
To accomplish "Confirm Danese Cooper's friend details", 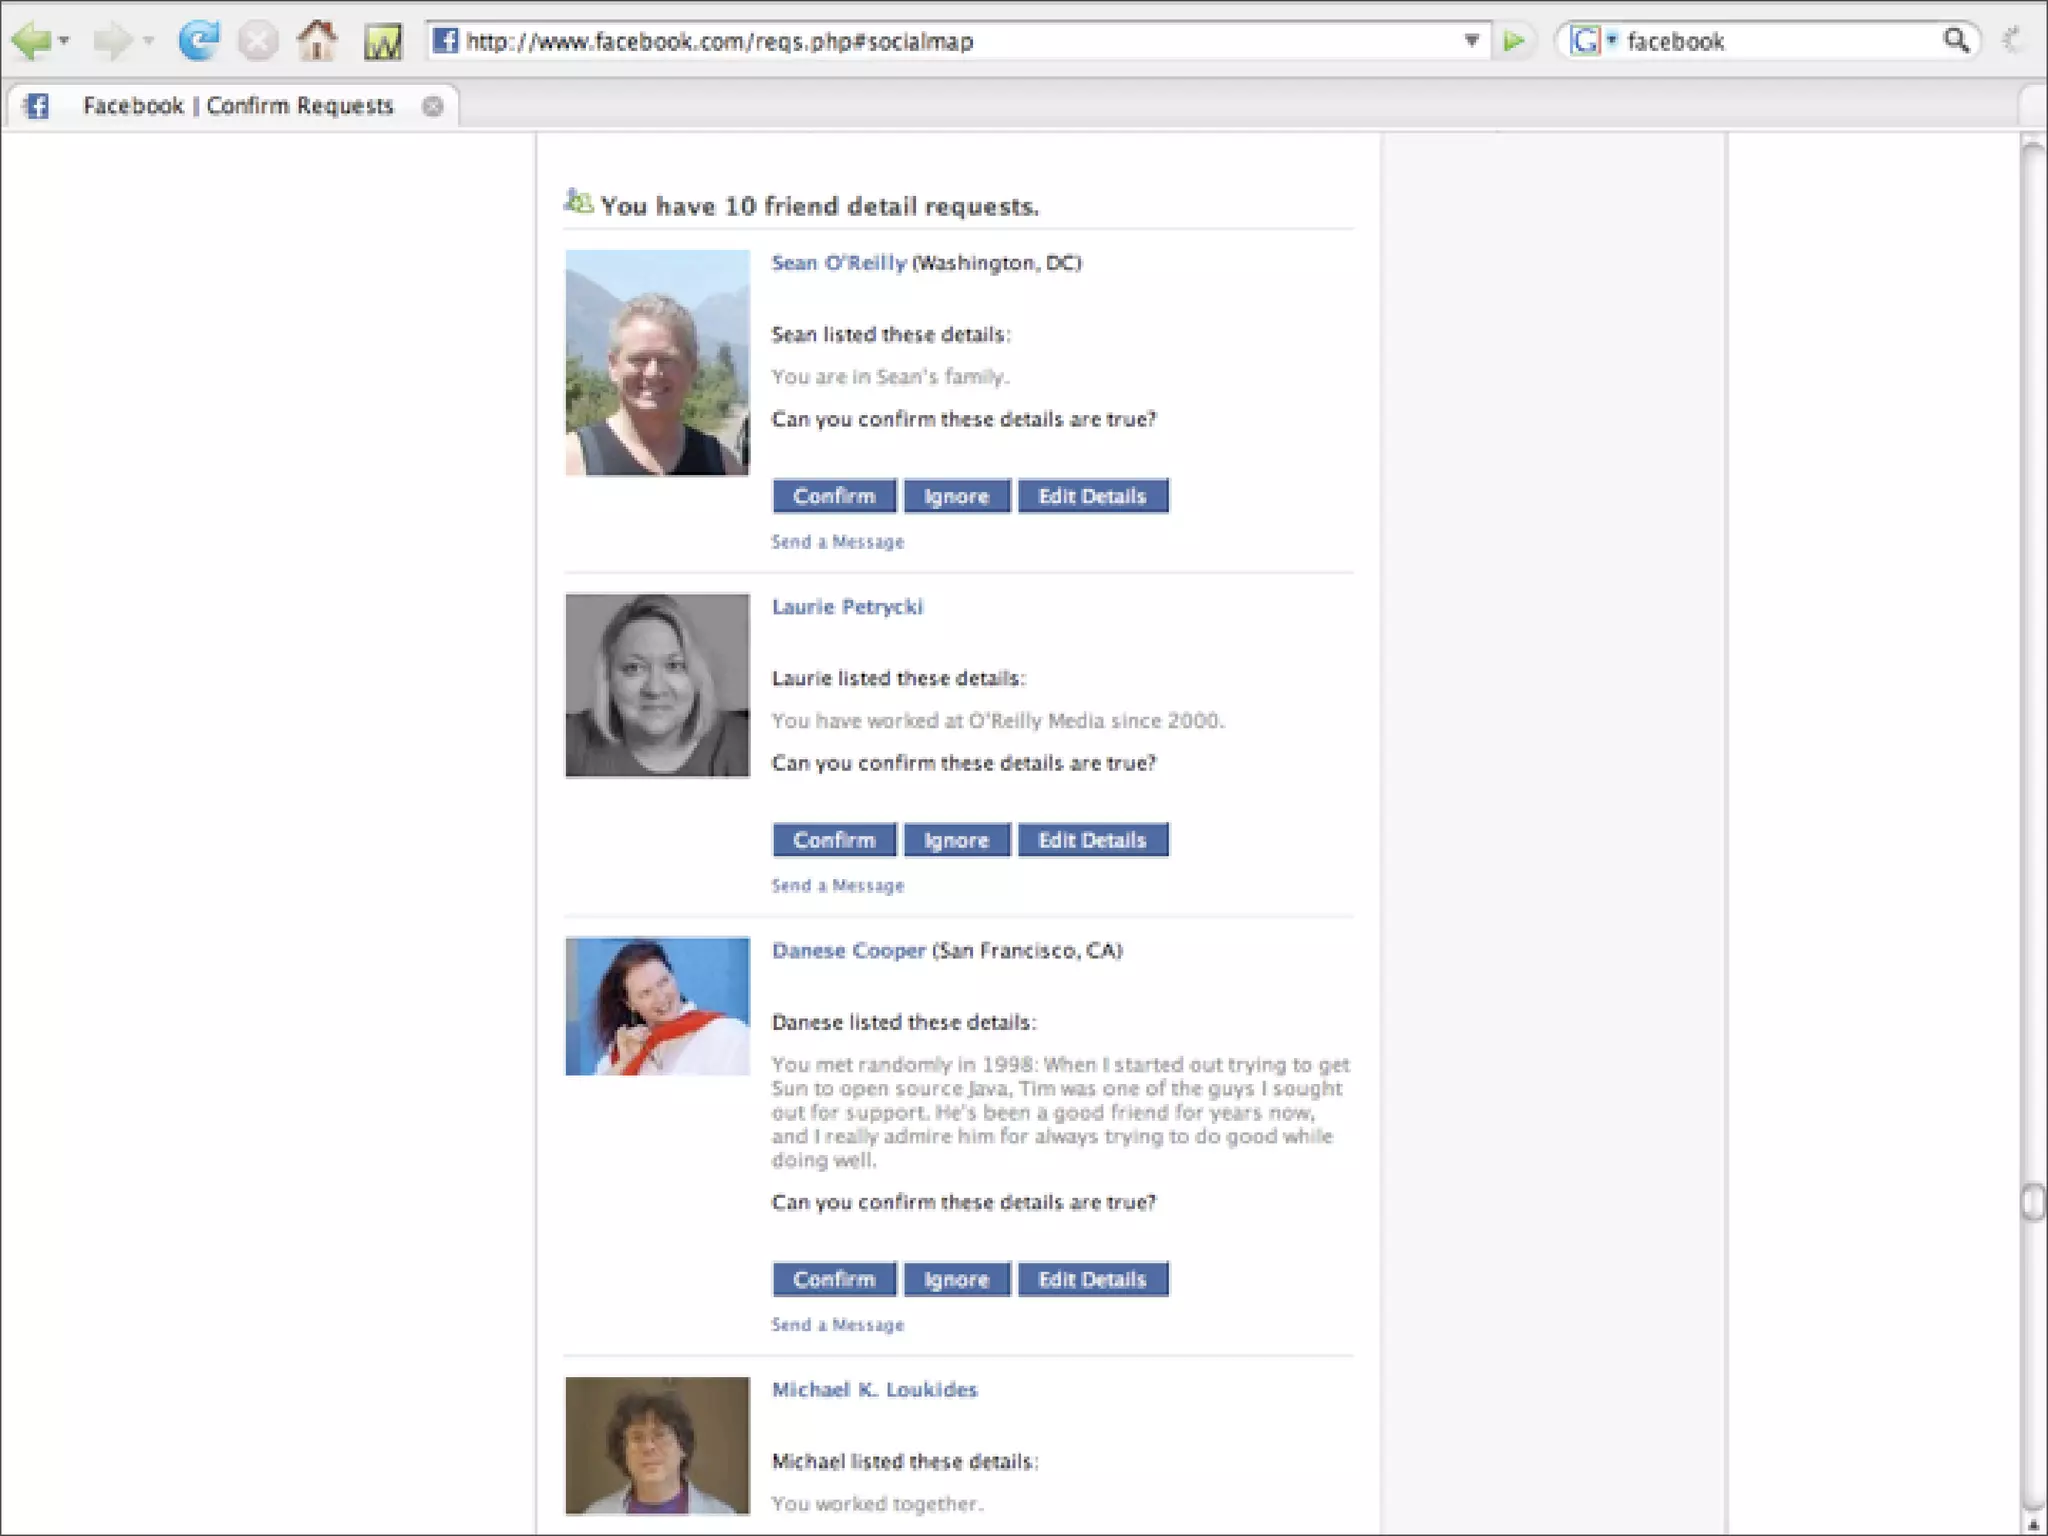I will (834, 1279).
